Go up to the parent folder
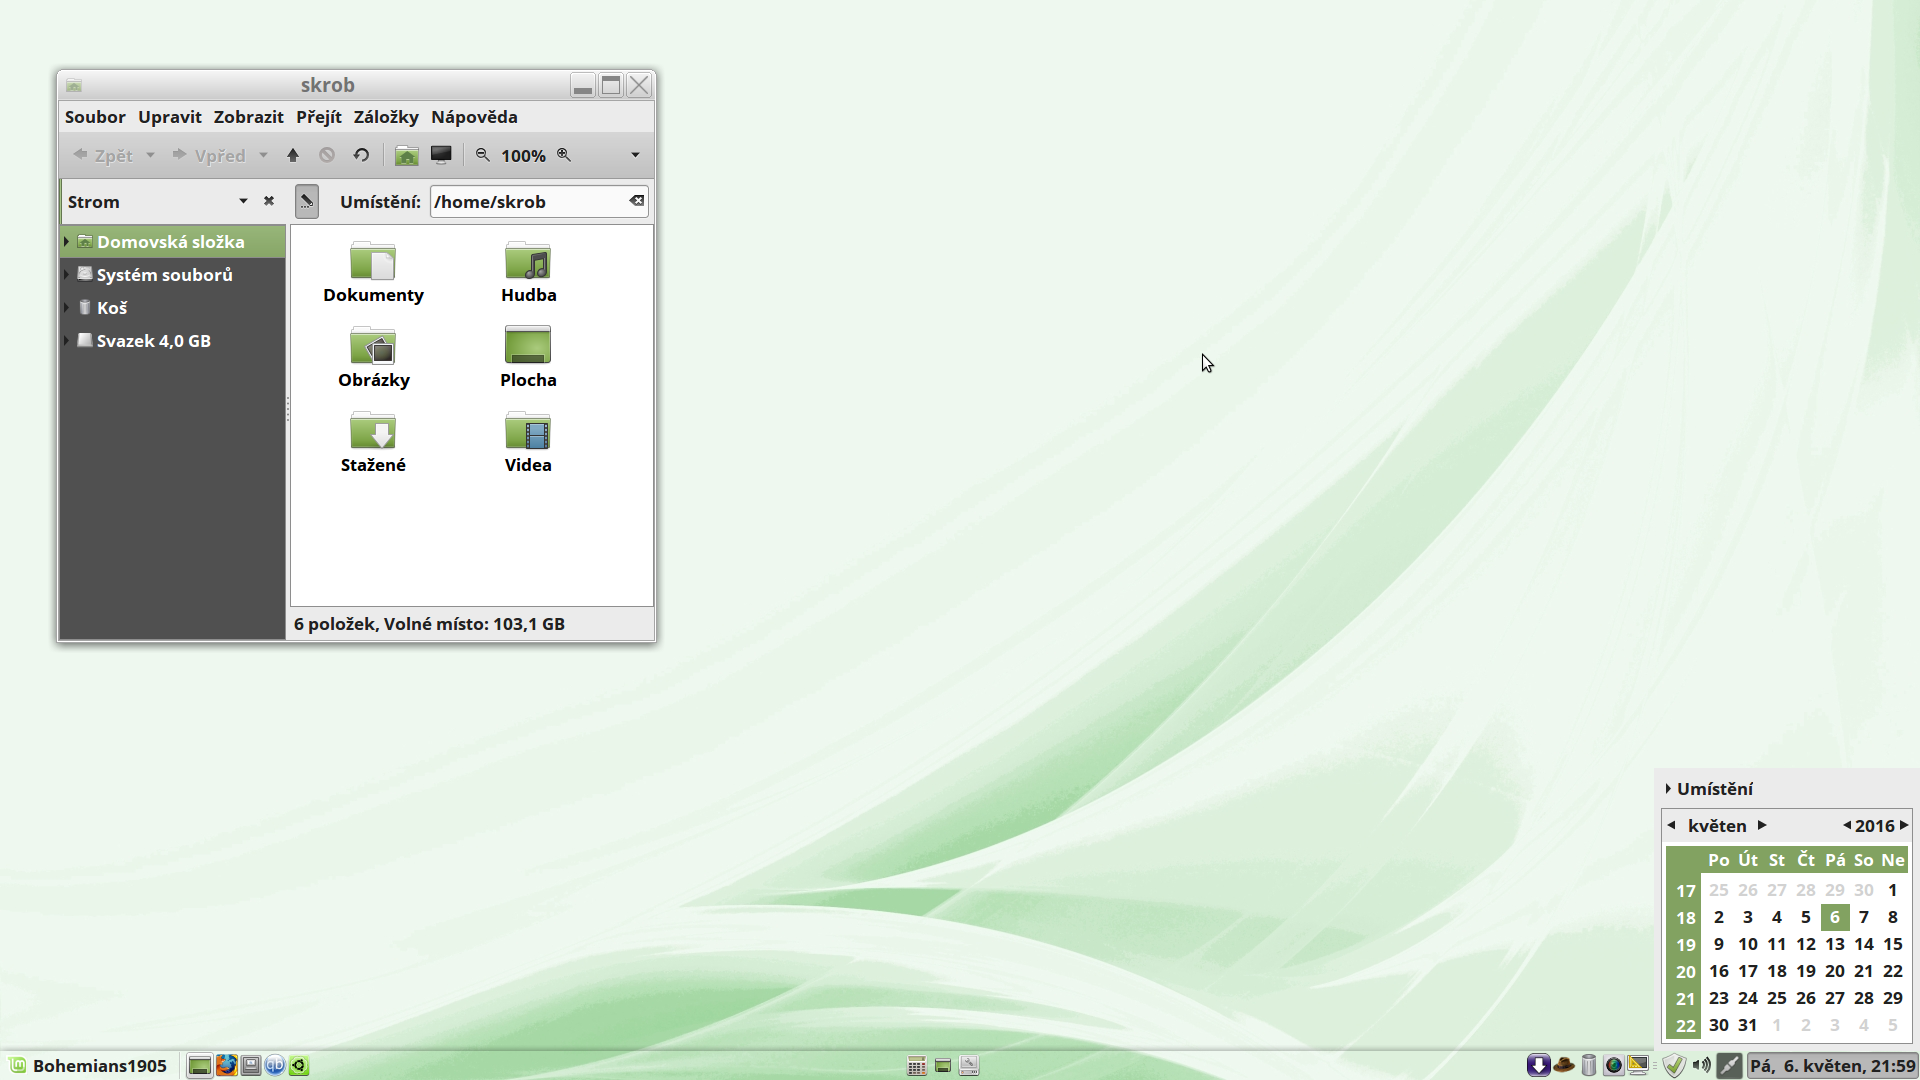1920x1080 pixels. coord(293,155)
